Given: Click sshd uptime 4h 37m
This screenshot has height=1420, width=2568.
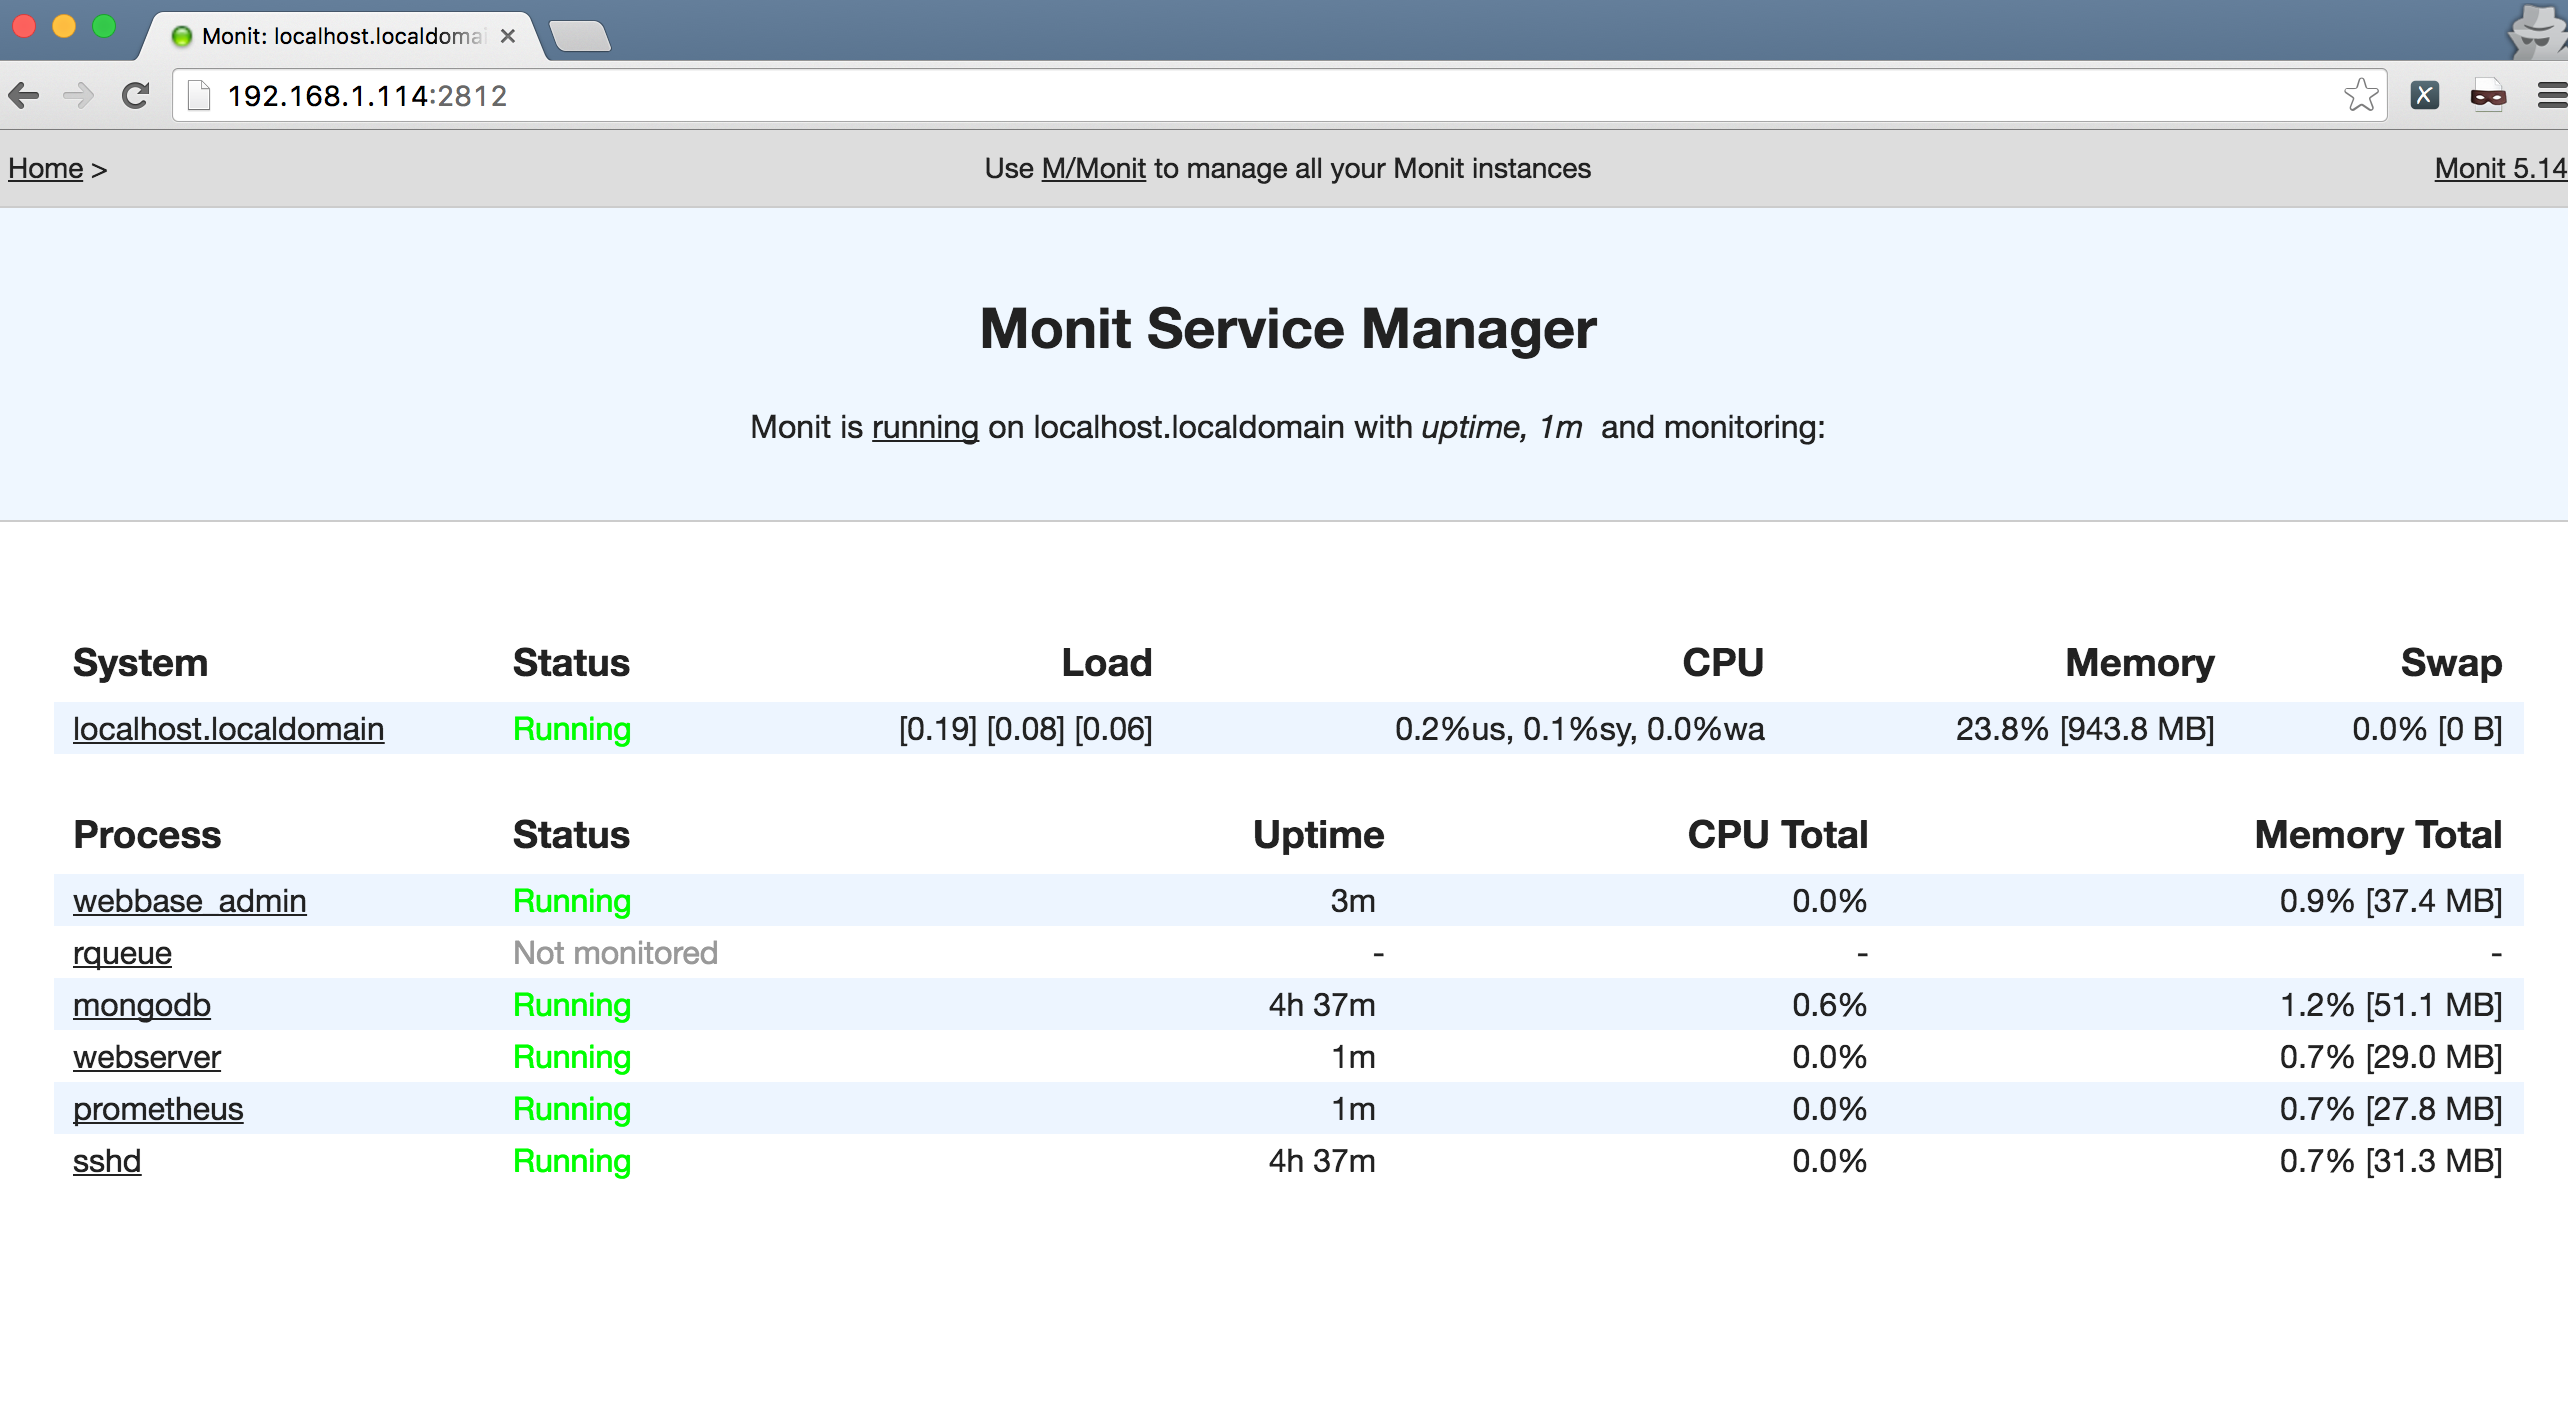Looking at the screenshot, I should pos(1322,1161).
